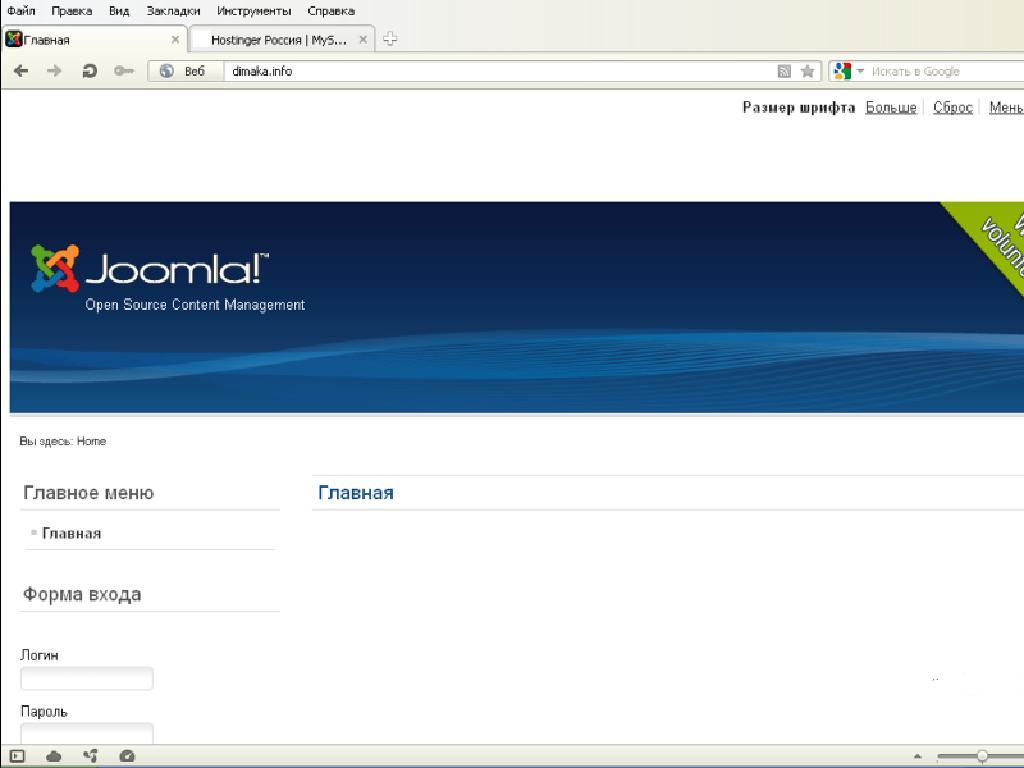Image resolution: width=1024 pixels, height=768 pixels.
Task: Click the dimaka.info address bar
Action: (x=500, y=71)
